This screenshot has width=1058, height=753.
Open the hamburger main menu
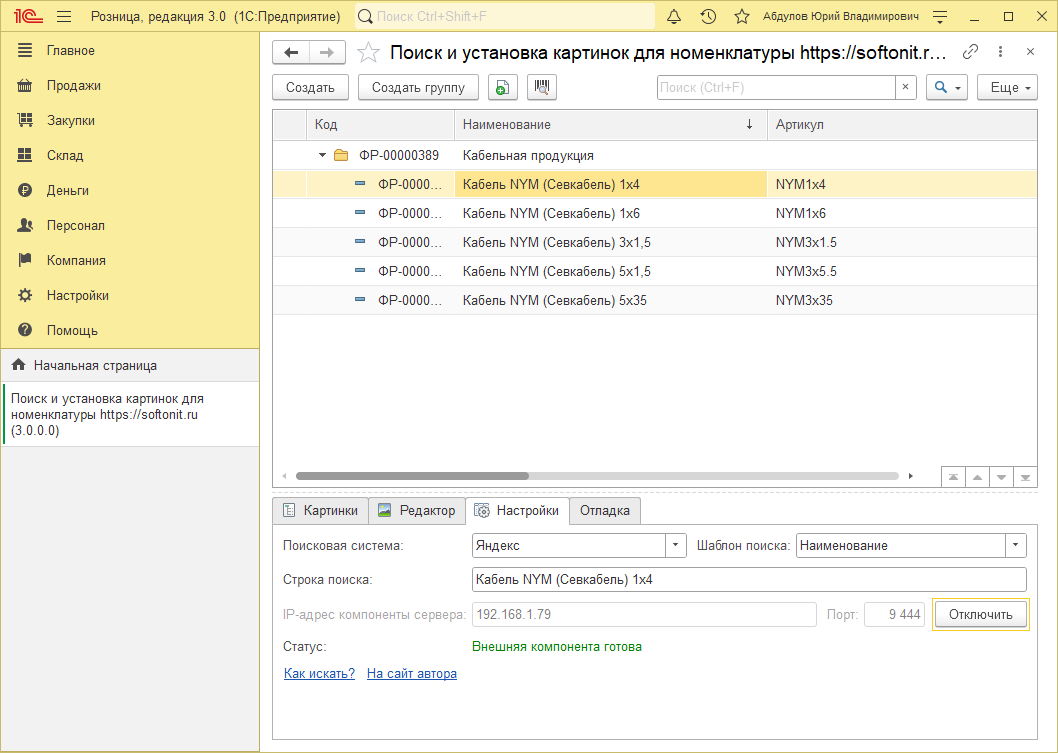click(x=64, y=17)
